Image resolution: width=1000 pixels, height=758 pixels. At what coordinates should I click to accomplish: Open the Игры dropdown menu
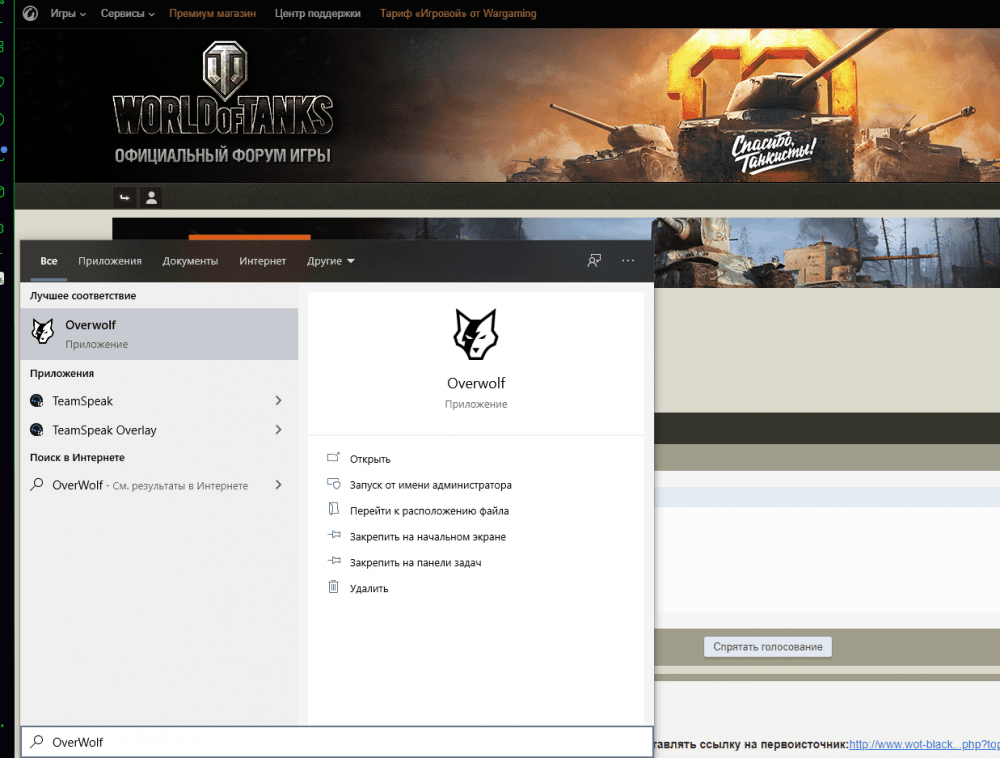pyautogui.click(x=68, y=14)
